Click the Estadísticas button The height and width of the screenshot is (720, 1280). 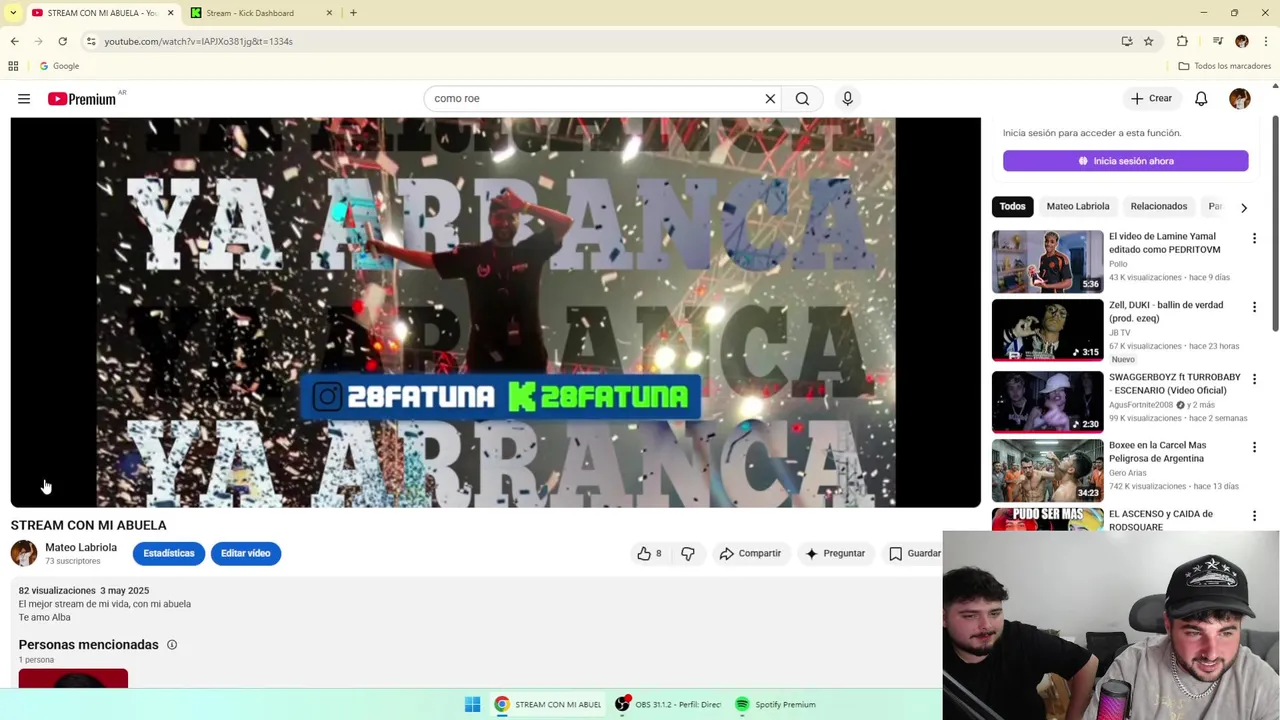[169, 553]
